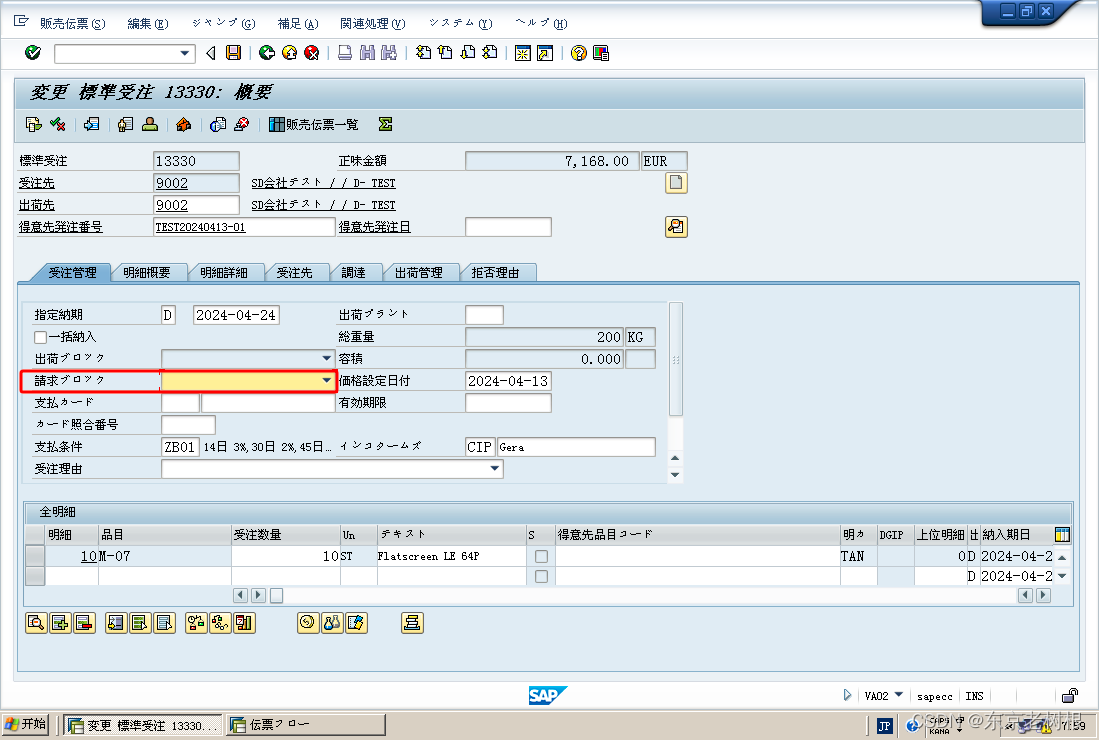Screen dimensions: 1099x740
Task: Click the item configuration flasks icon
Action: coord(332,622)
